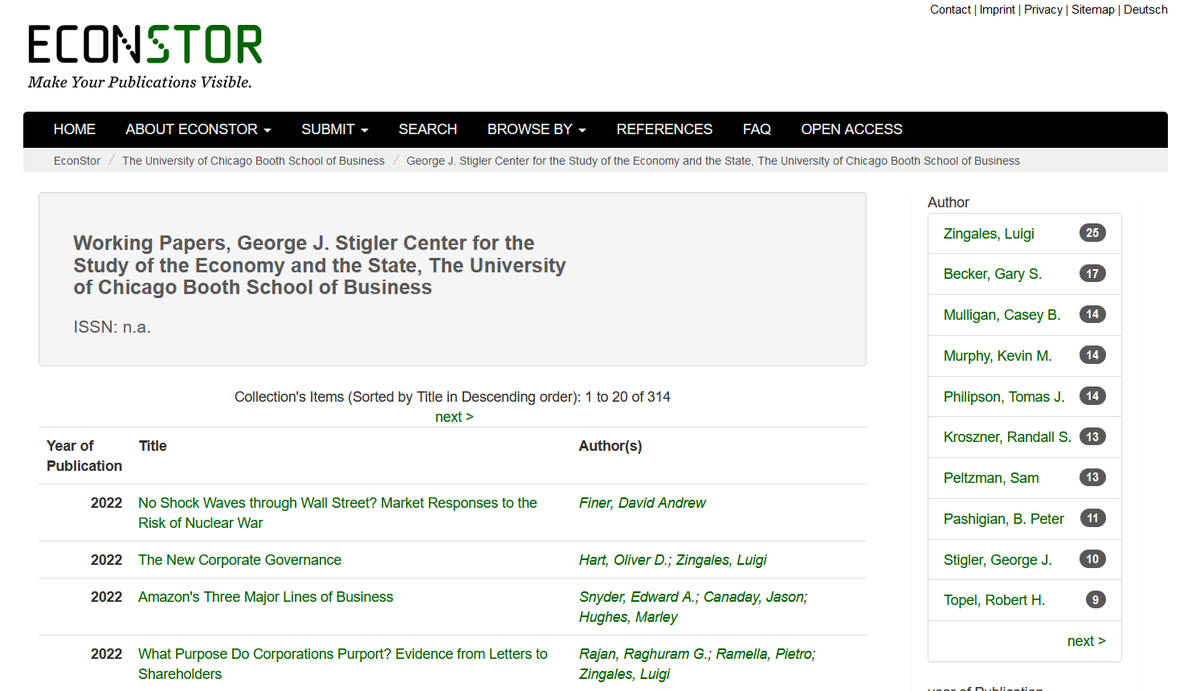The width and height of the screenshot is (1200, 691).
Task: Click the Title column header
Action: coord(153,446)
